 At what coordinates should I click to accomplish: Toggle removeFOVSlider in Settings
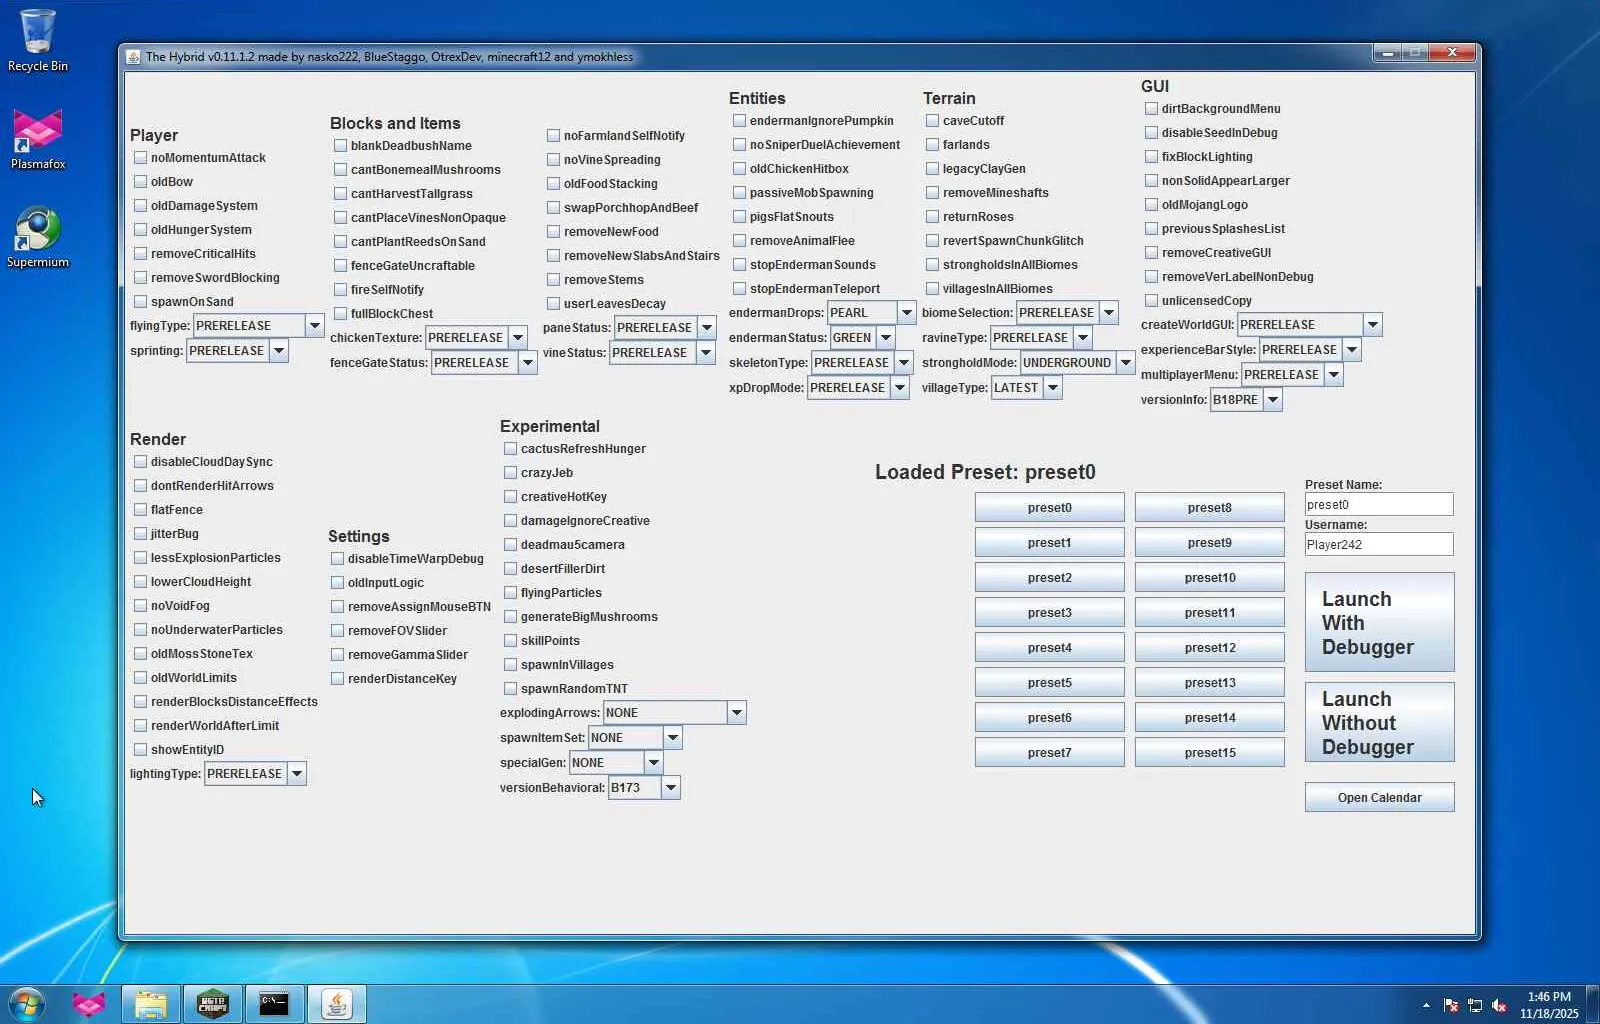coord(338,631)
